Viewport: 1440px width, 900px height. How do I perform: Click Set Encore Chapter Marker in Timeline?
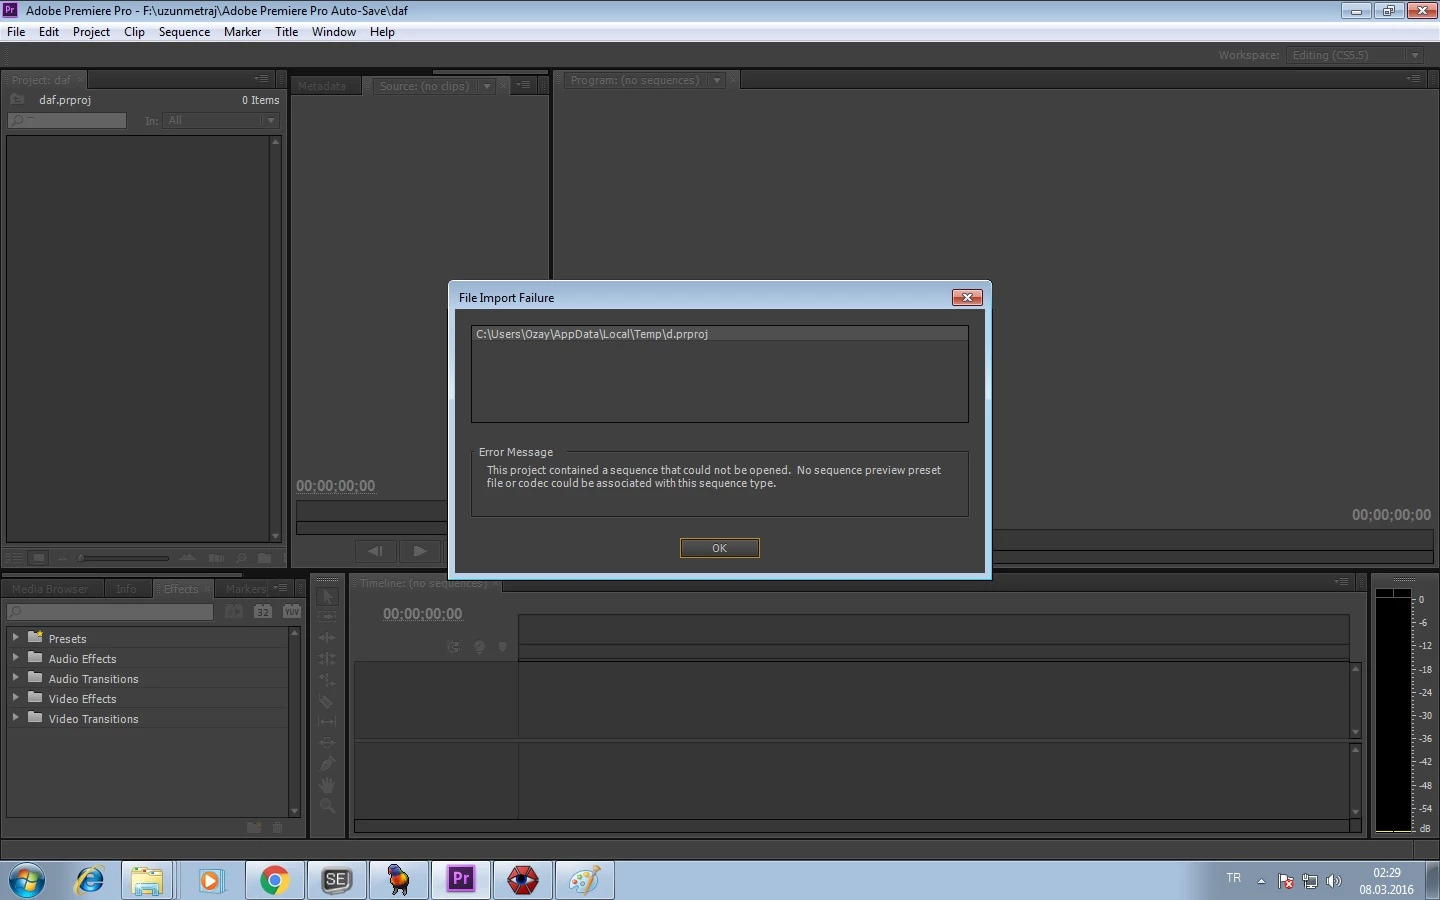(479, 647)
